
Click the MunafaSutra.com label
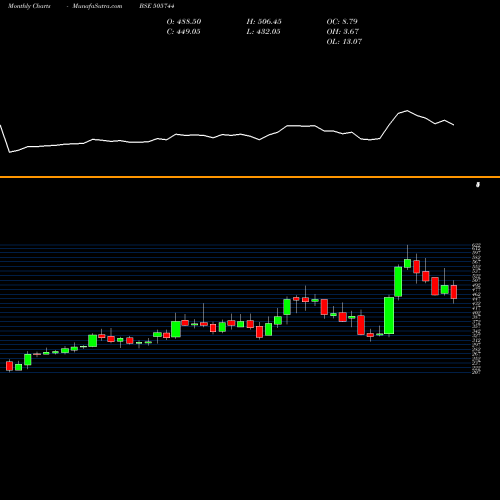tap(97, 6)
